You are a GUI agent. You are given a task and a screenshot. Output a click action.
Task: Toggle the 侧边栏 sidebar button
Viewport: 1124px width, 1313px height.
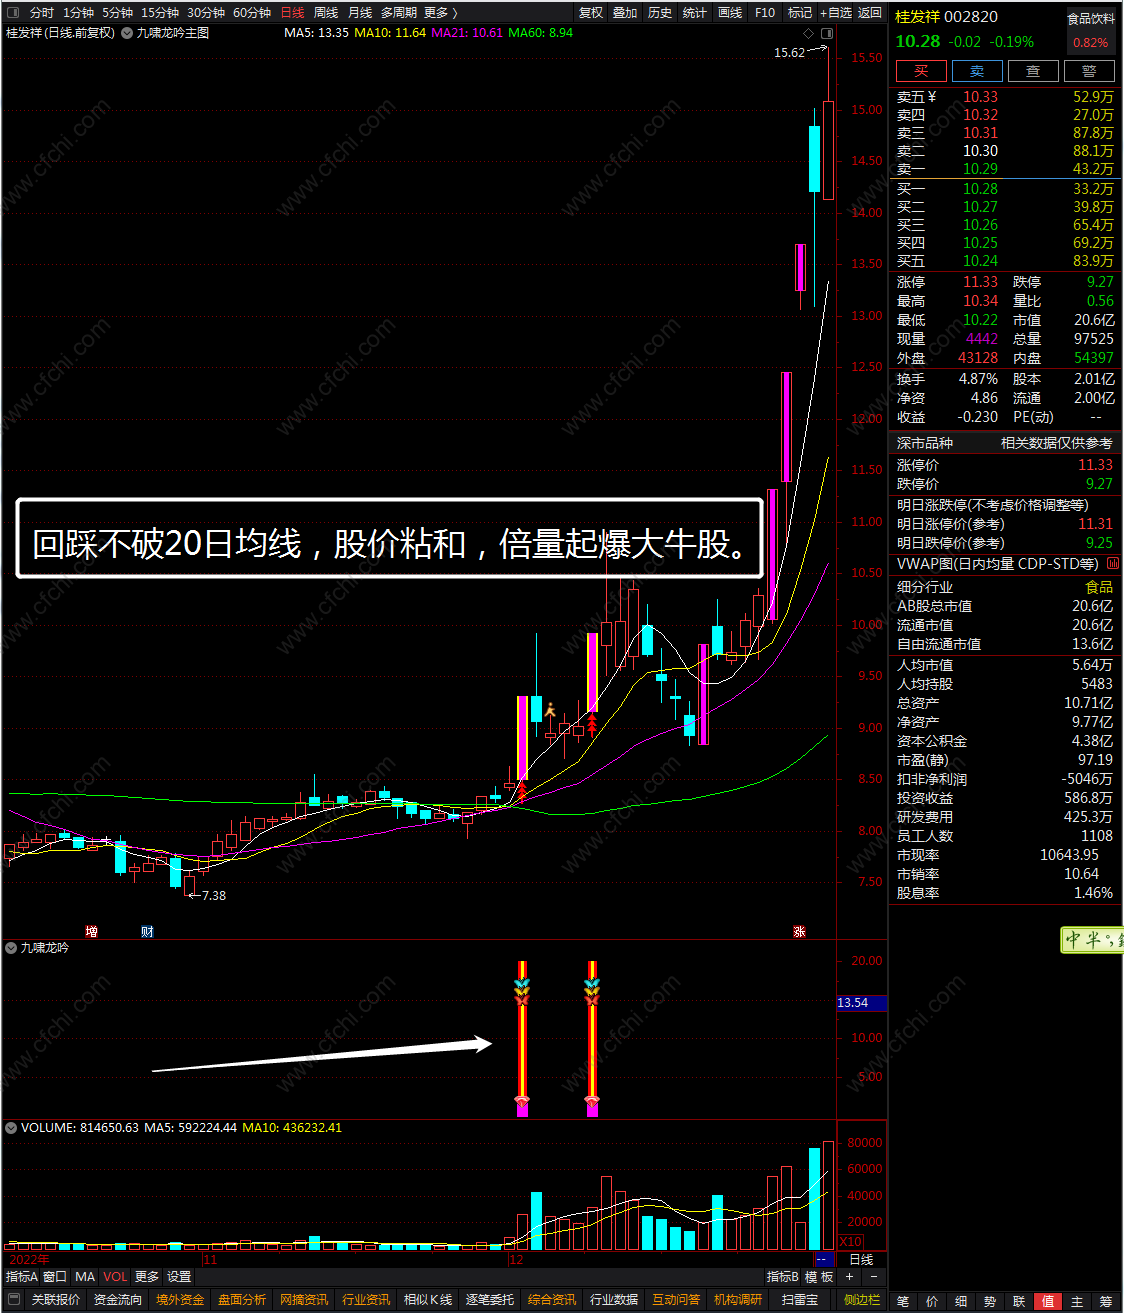(x=861, y=1300)
